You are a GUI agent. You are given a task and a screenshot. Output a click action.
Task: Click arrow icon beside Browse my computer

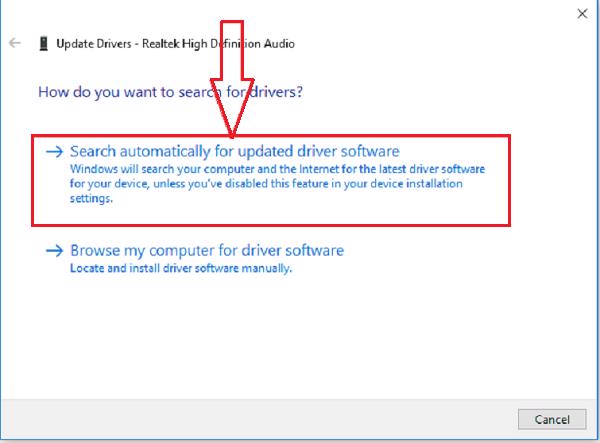point(54,251)
